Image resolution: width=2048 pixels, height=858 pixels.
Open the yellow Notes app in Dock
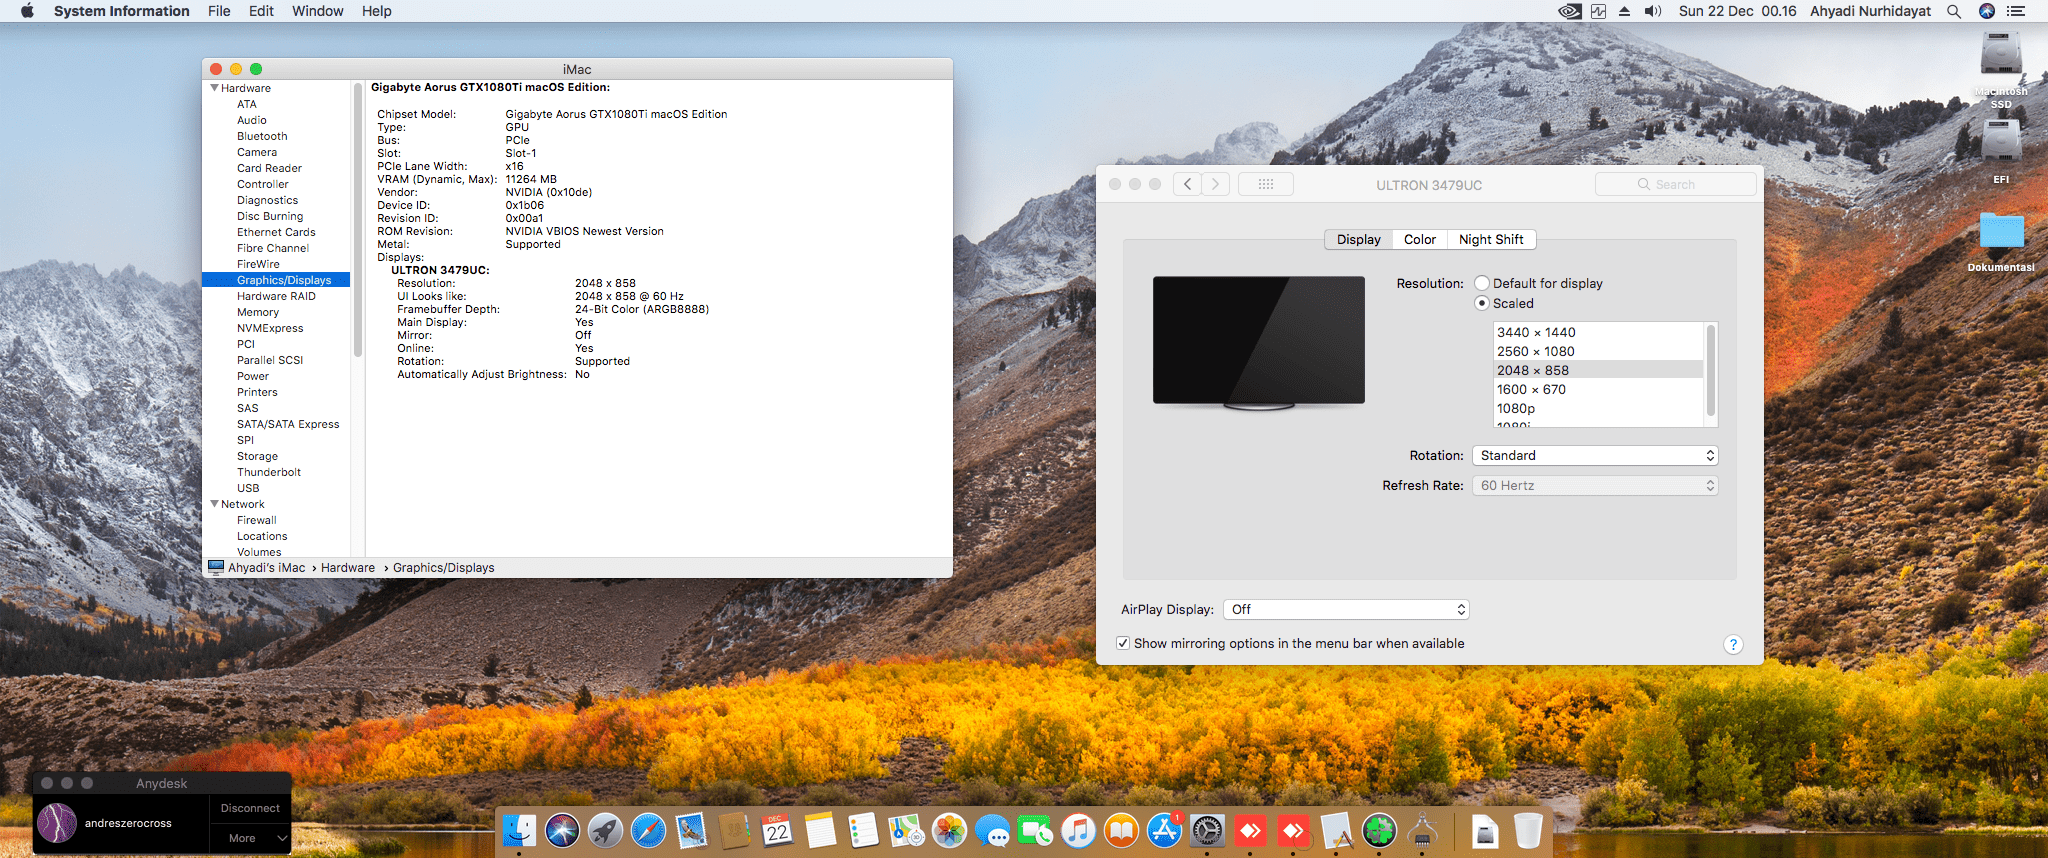pyautogui.click(x=820, y=830)
